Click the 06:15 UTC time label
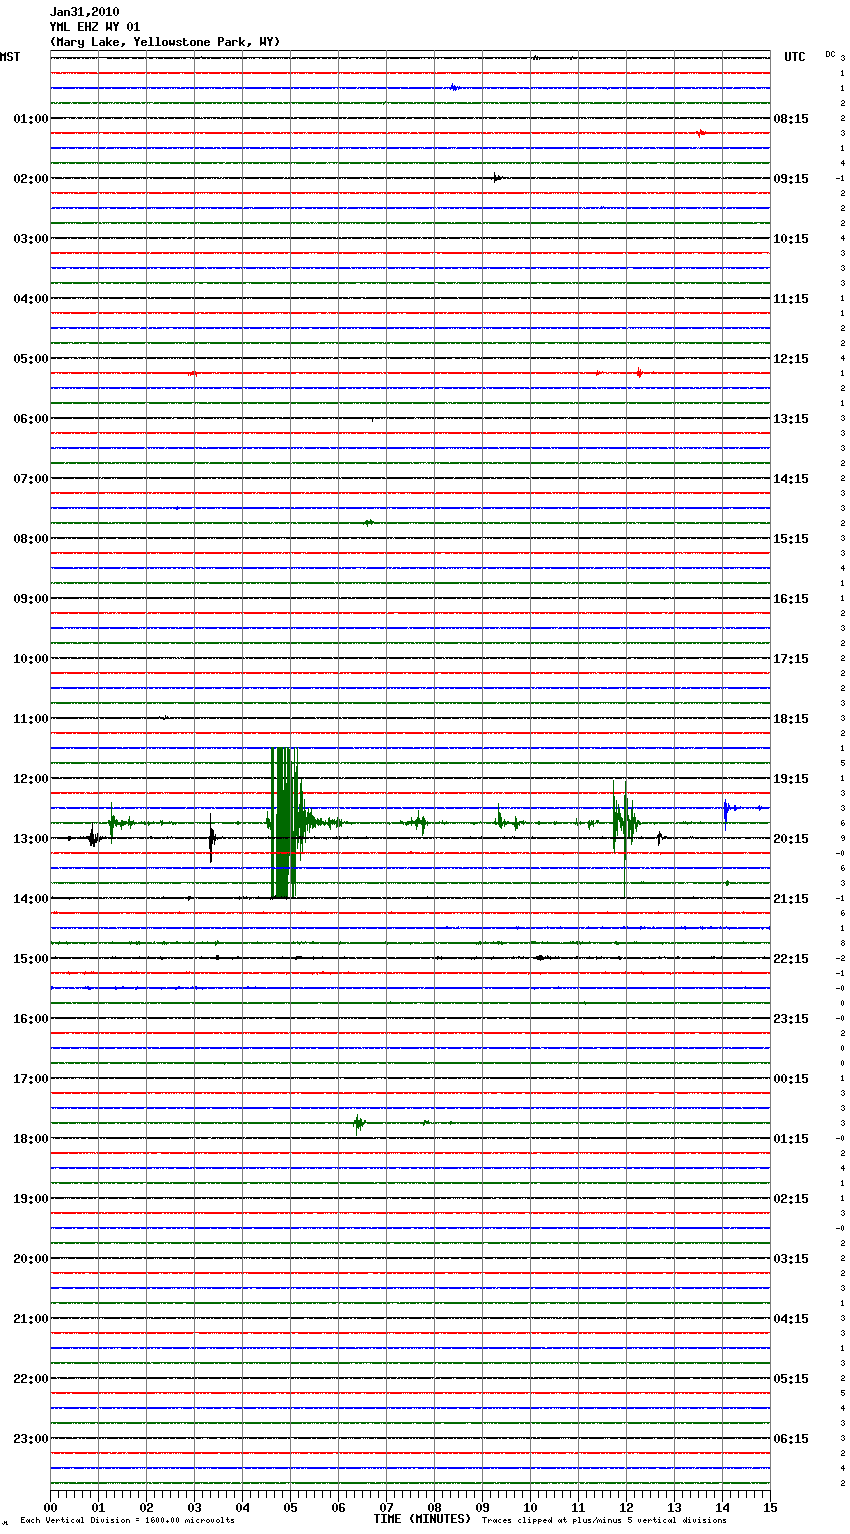850x1534 pixels. click(x=791, y=1439)
